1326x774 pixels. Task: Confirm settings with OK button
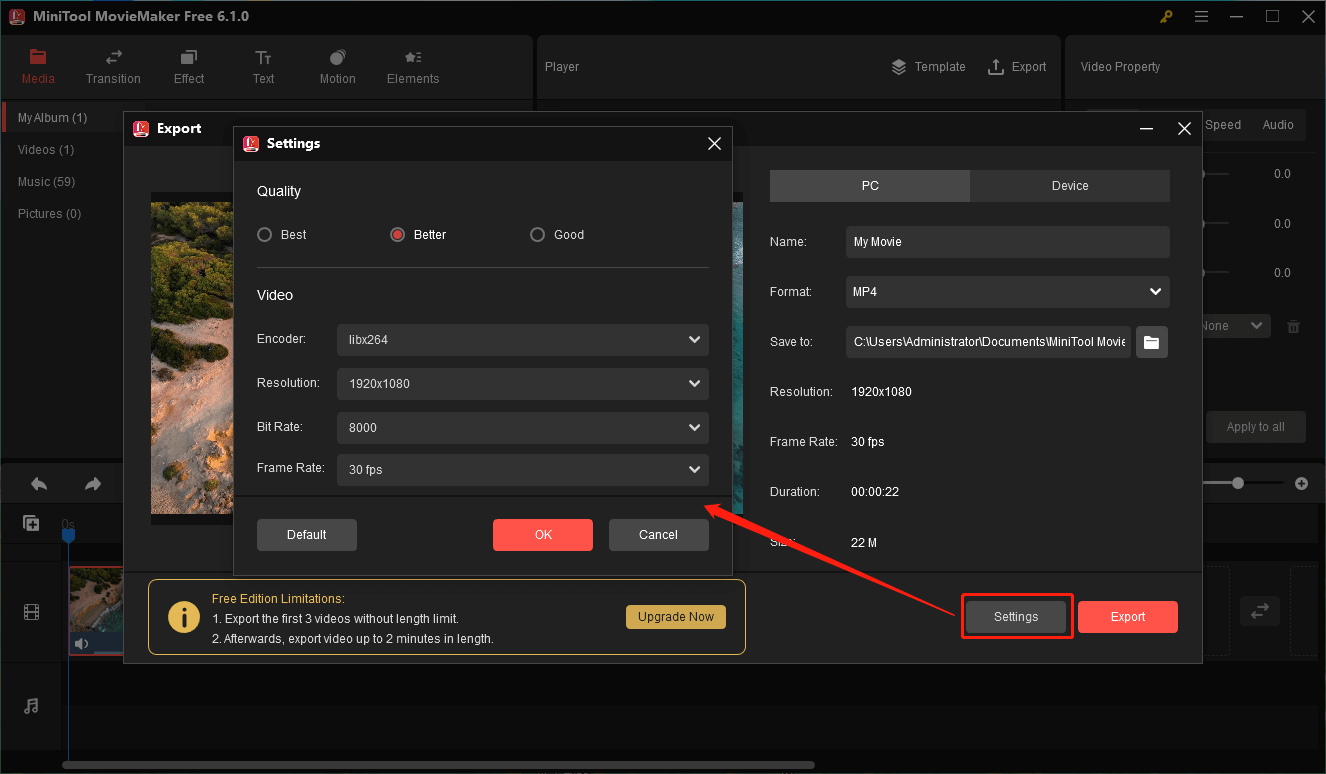pyautogui.click(x=543, y=535)
